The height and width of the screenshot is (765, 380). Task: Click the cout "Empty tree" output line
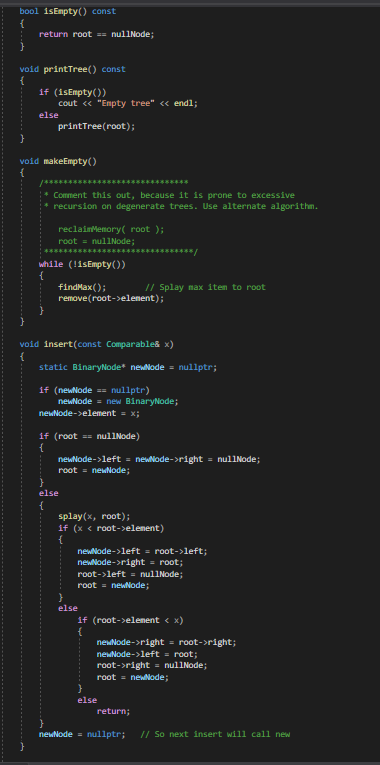pos(128,103)
